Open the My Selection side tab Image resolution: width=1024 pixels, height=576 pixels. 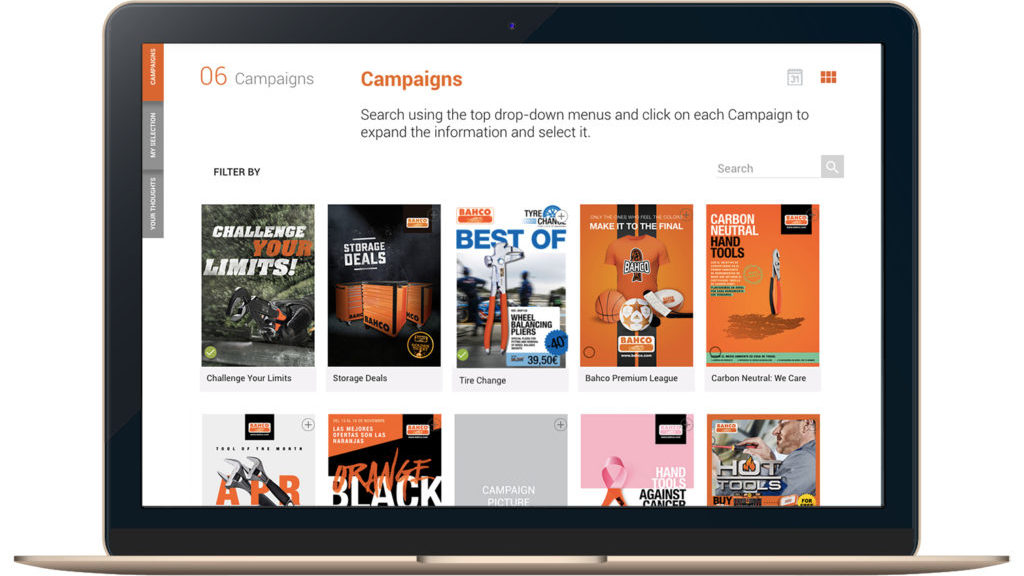click(x=153, y=136)
